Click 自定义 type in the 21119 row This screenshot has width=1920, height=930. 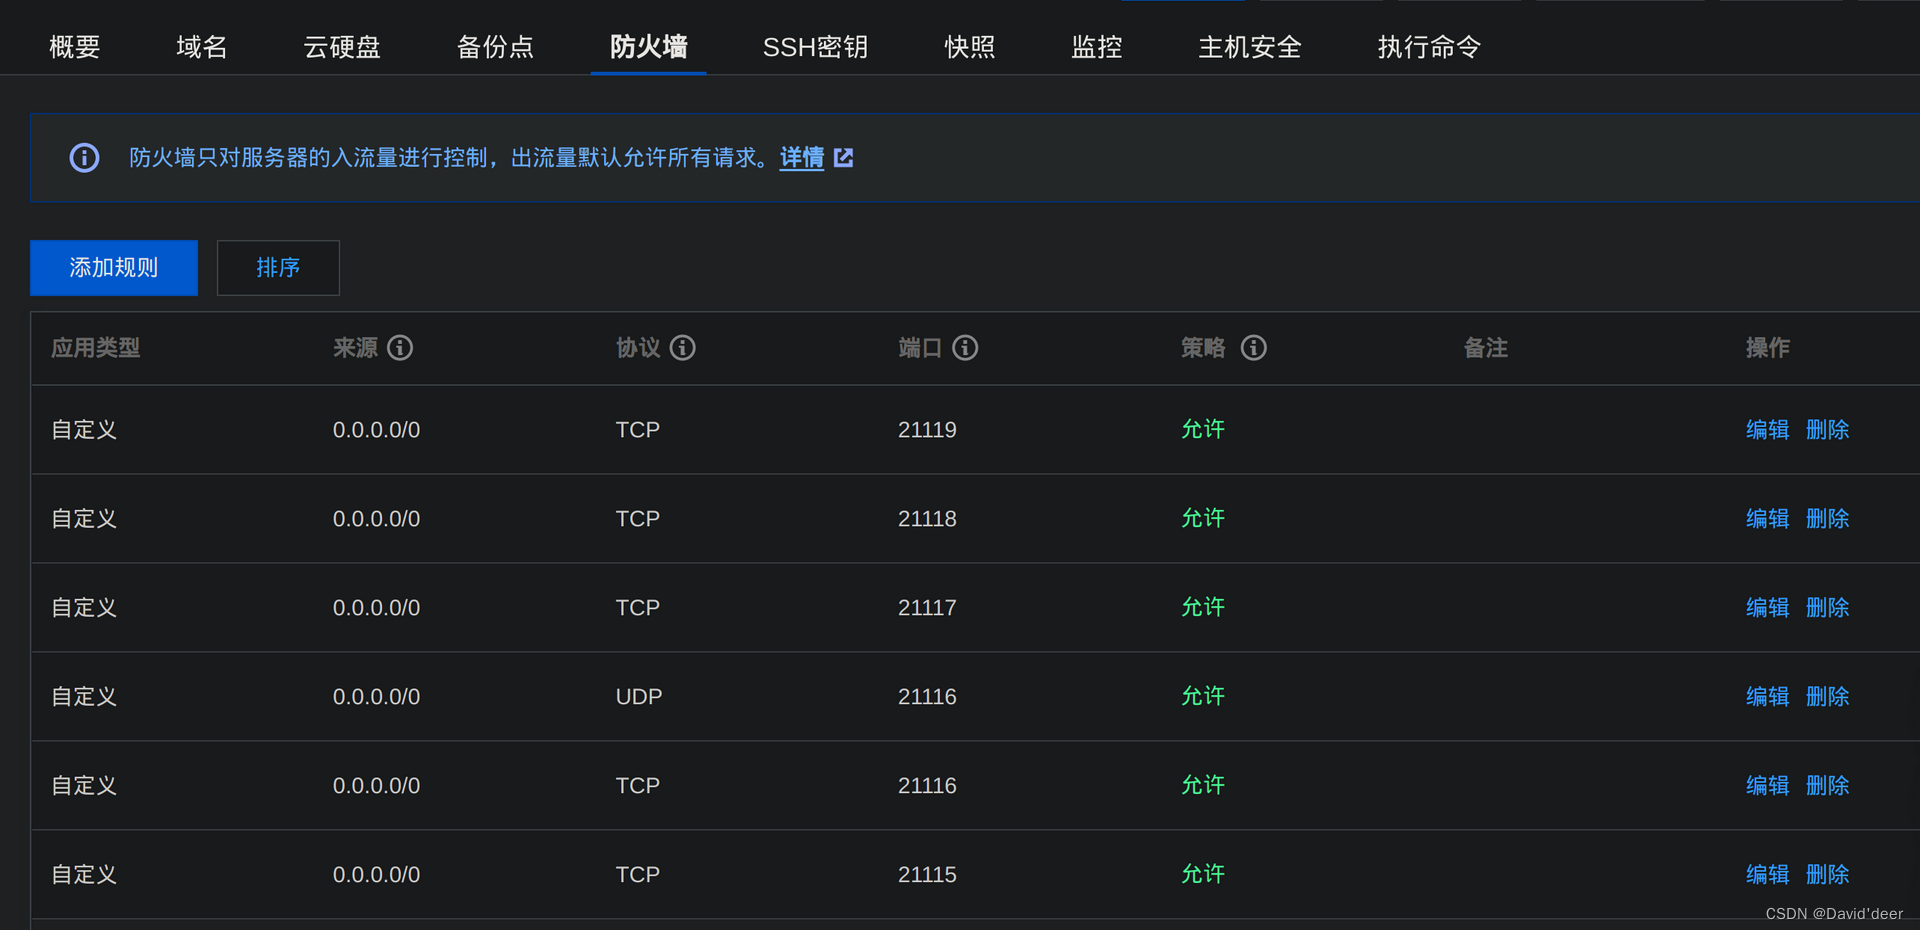tap(85, 430)
